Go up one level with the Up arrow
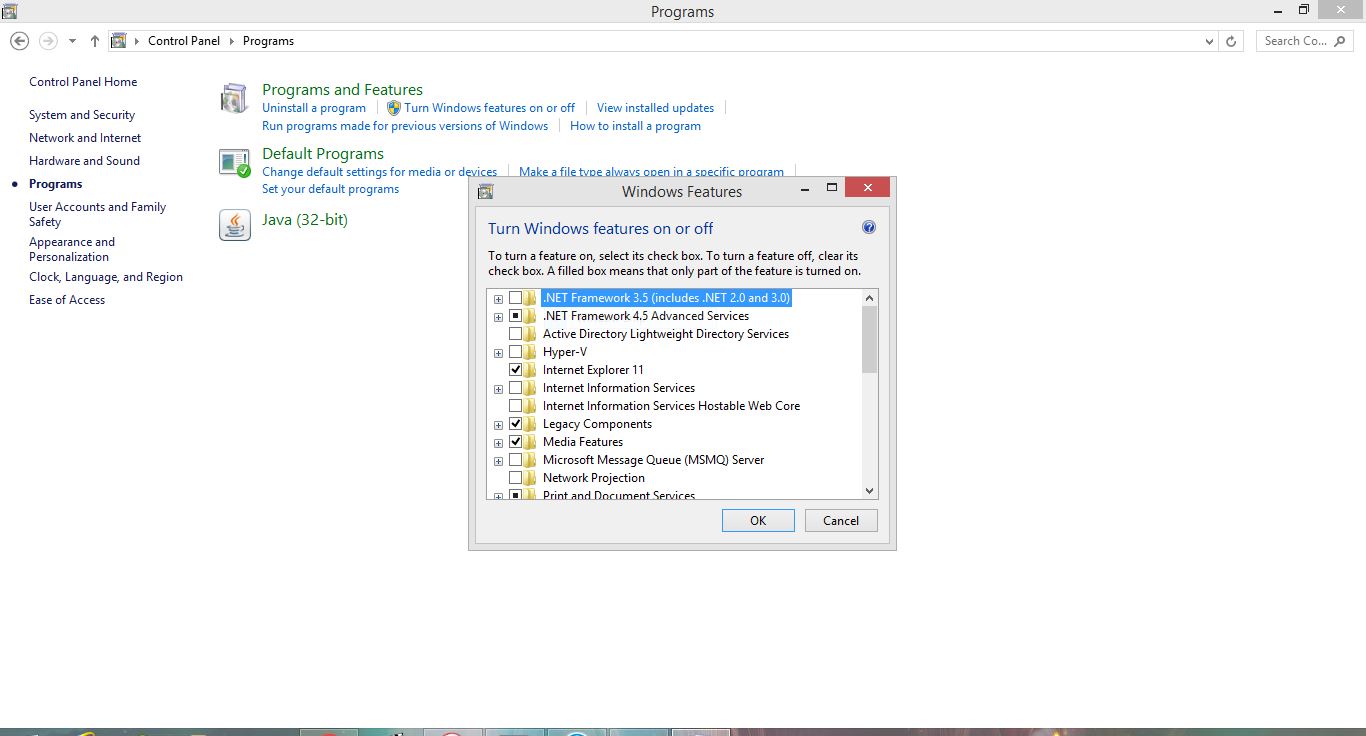The height and width of the screenshot is (736, 1366). tap(95, 41)
